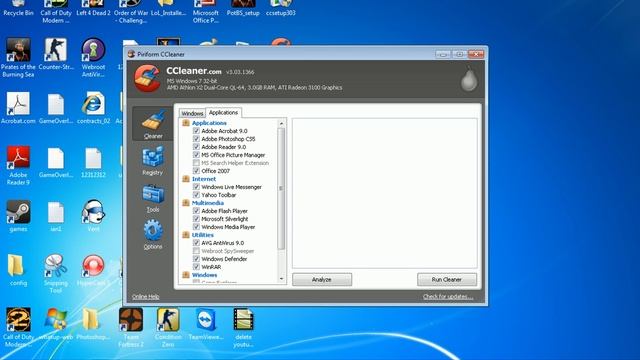
Task: Select the ccsetup303 installer icon
Action: pos(281,8)
